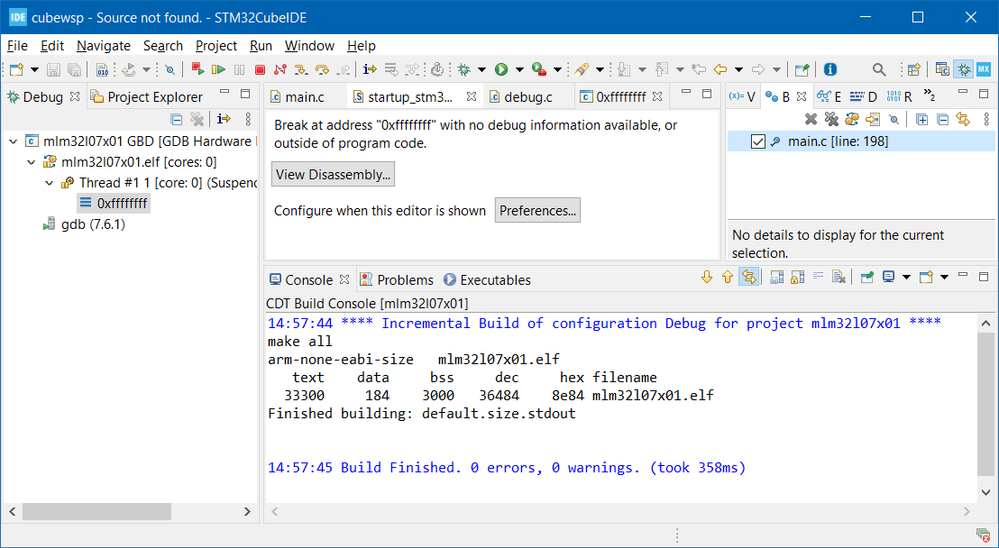This screenshot has height=548, width=999.
Task: Click the New file toolbar icon
Action: click(x=17, y=69)
